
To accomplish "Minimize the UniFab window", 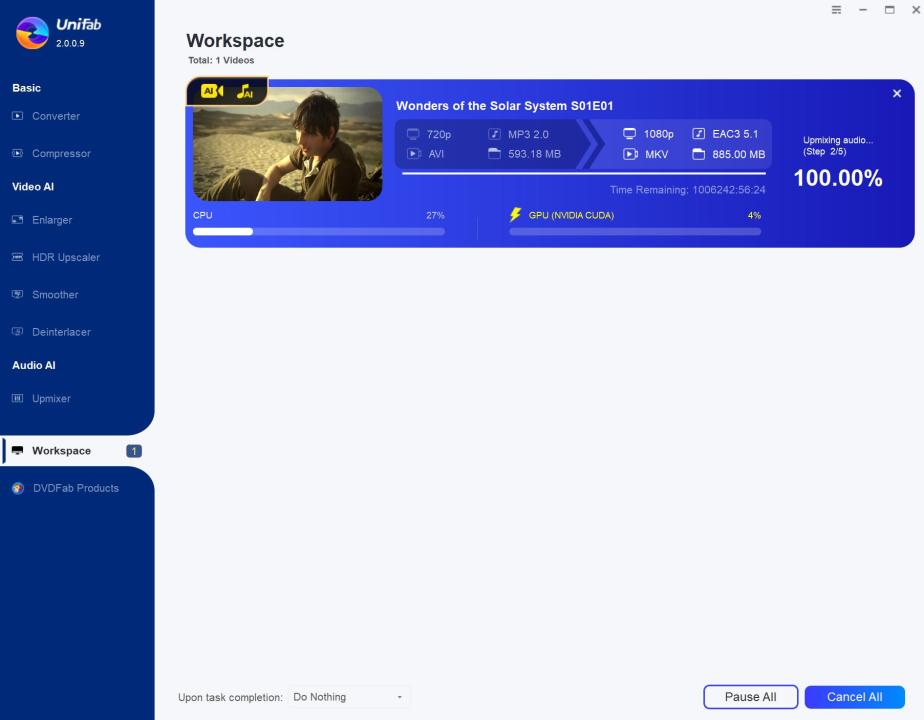I will 863,10.
